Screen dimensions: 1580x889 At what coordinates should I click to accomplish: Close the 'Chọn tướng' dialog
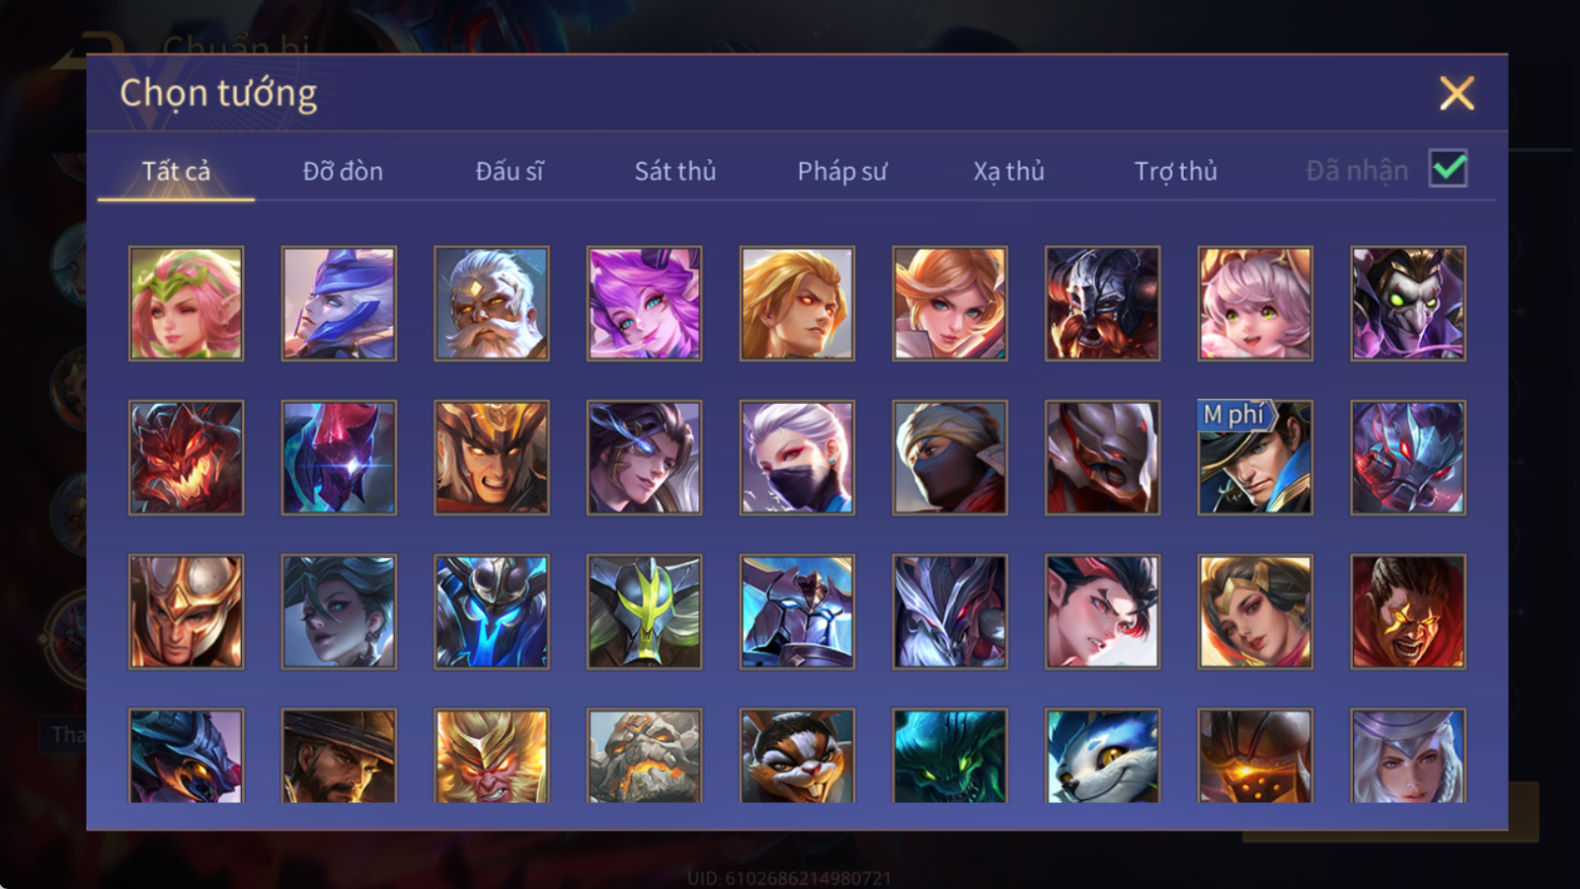(x=1457, y=93)
